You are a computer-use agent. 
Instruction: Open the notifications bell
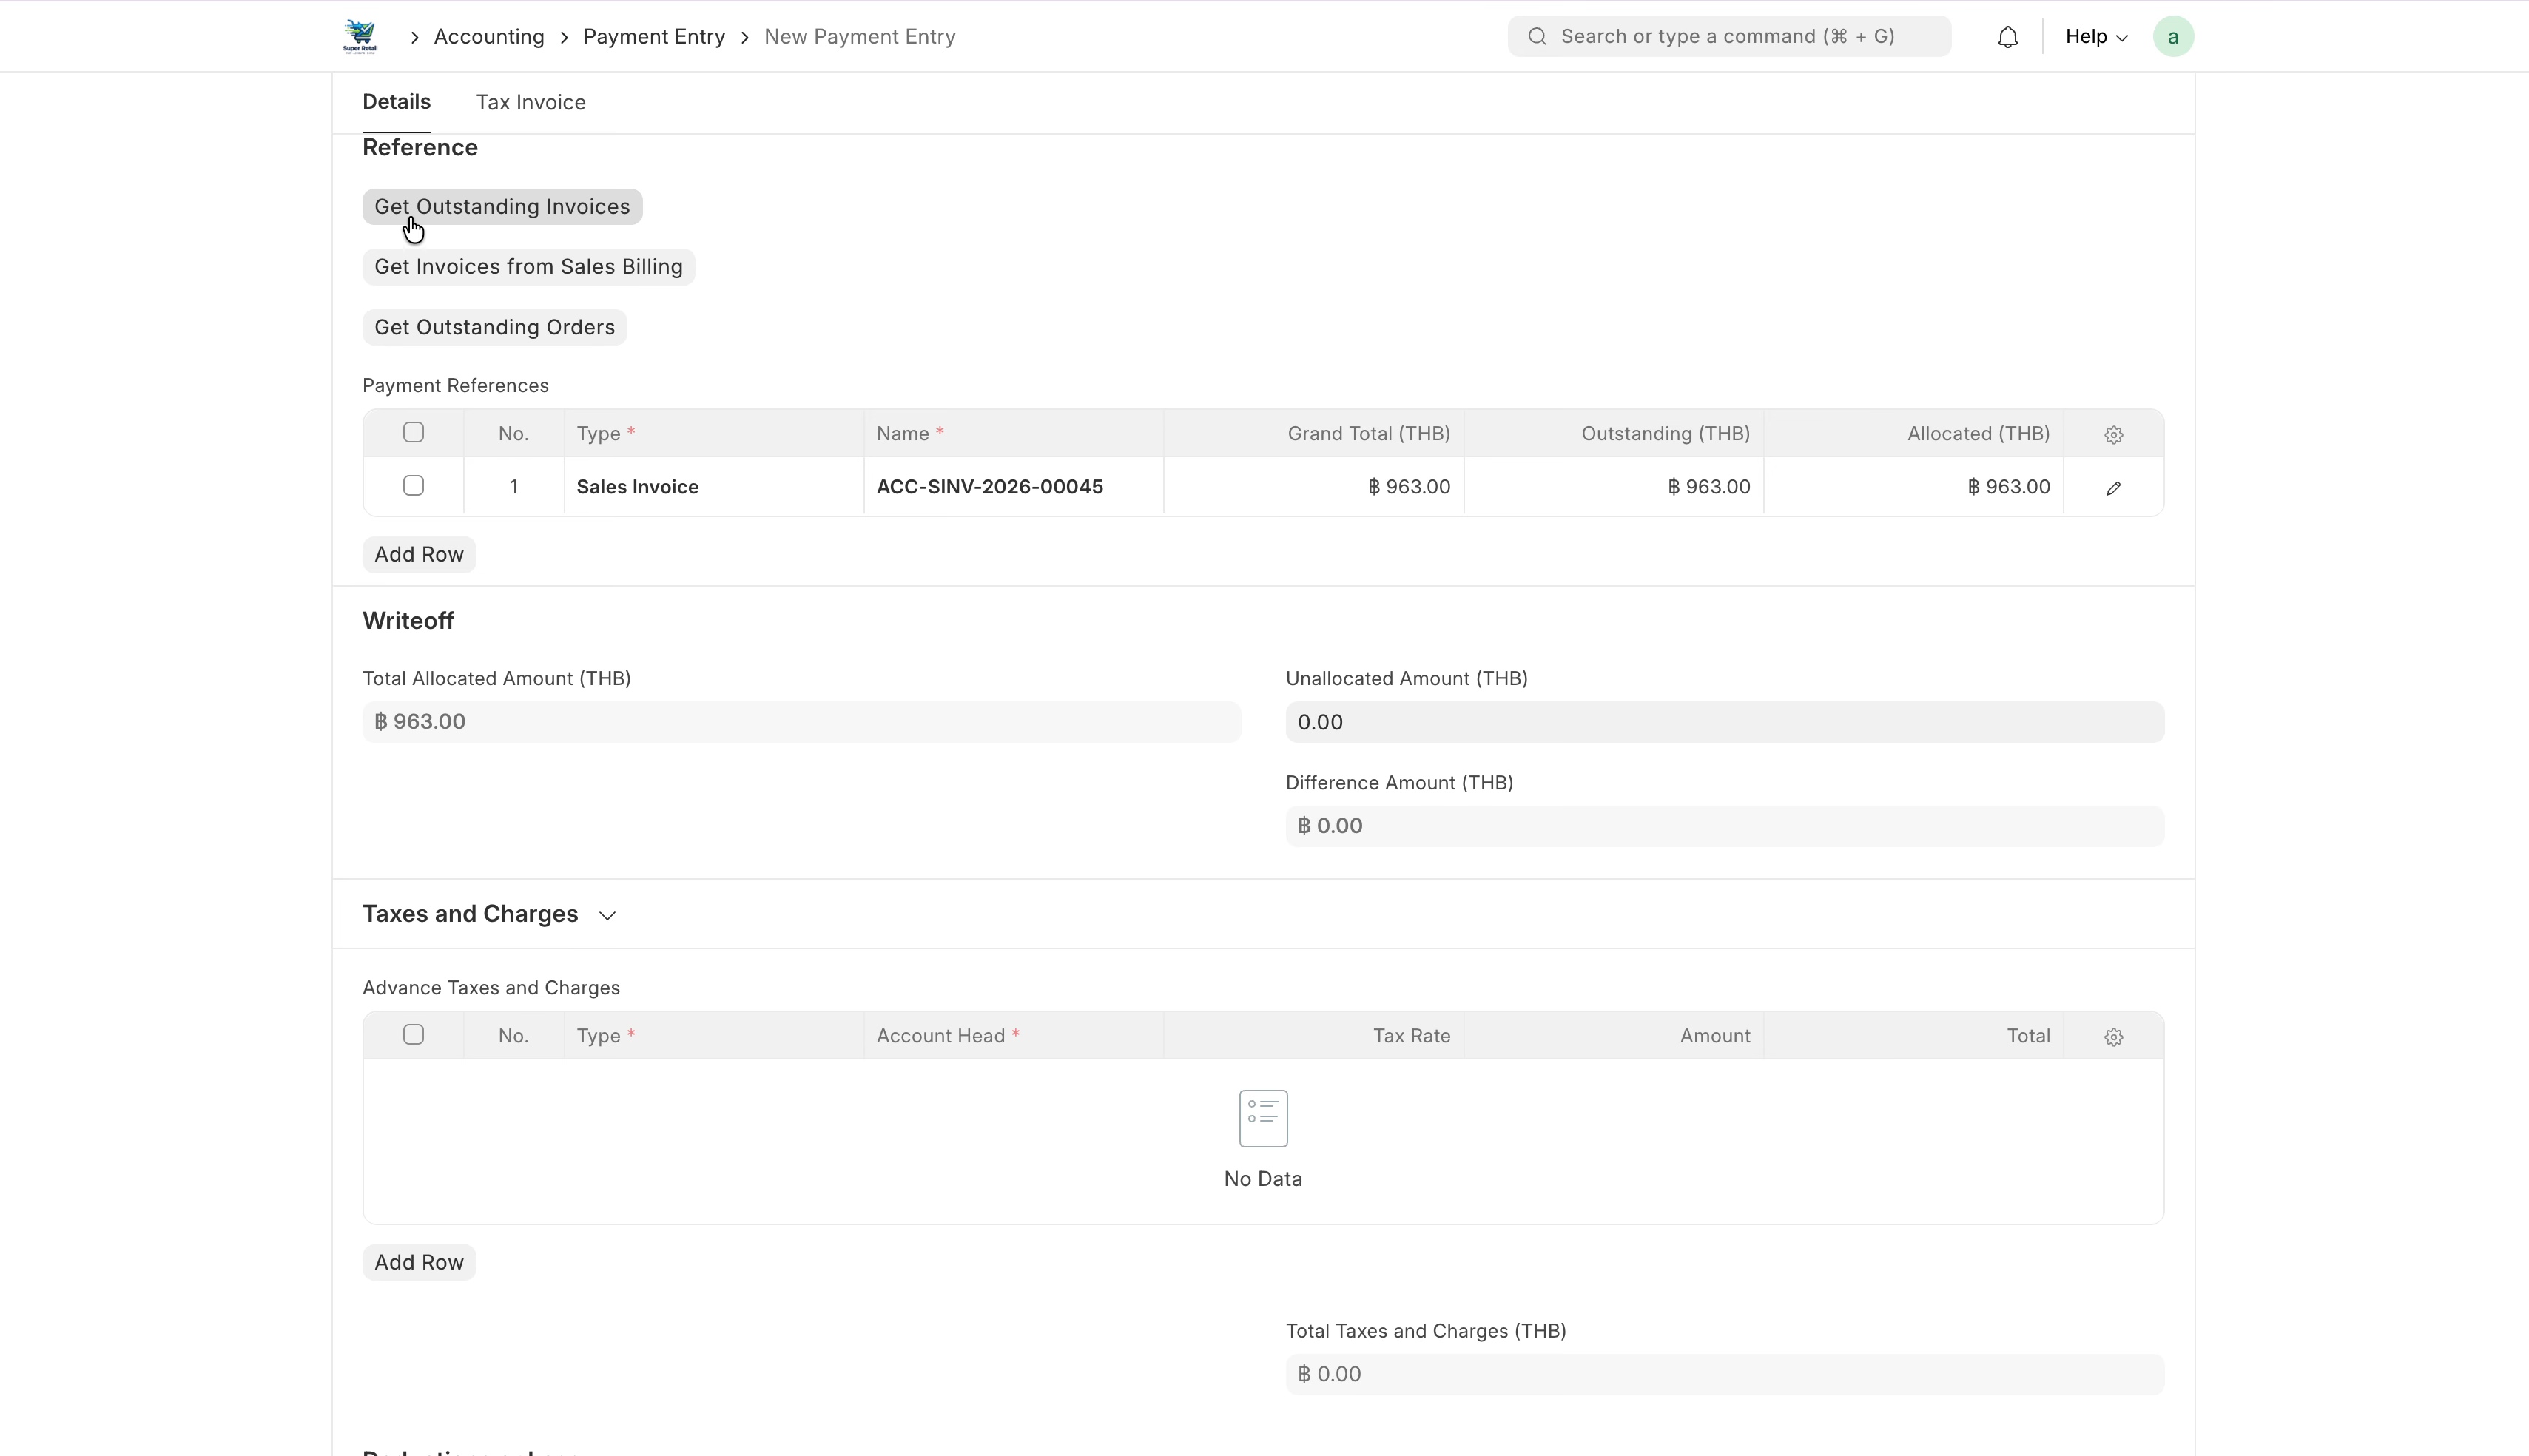click(x=2007, y=37)
